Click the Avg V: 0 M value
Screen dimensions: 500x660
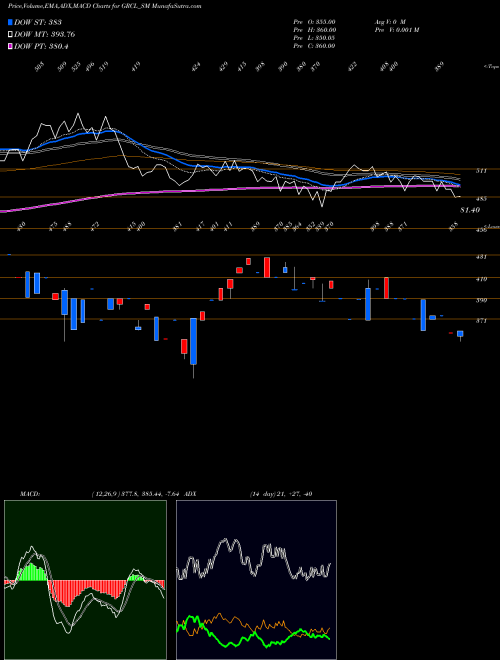tap(390, 22)
